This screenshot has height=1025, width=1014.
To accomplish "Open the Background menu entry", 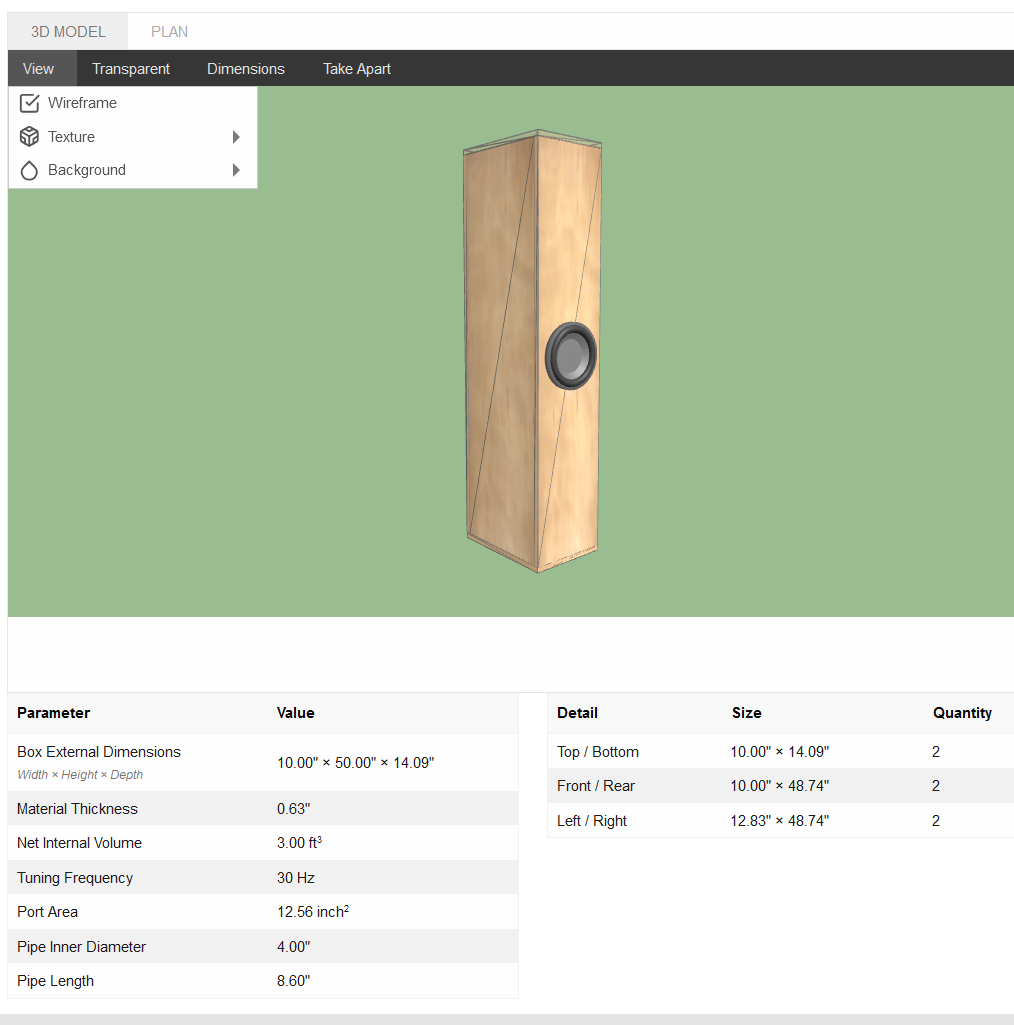I will tap(133, 170).
